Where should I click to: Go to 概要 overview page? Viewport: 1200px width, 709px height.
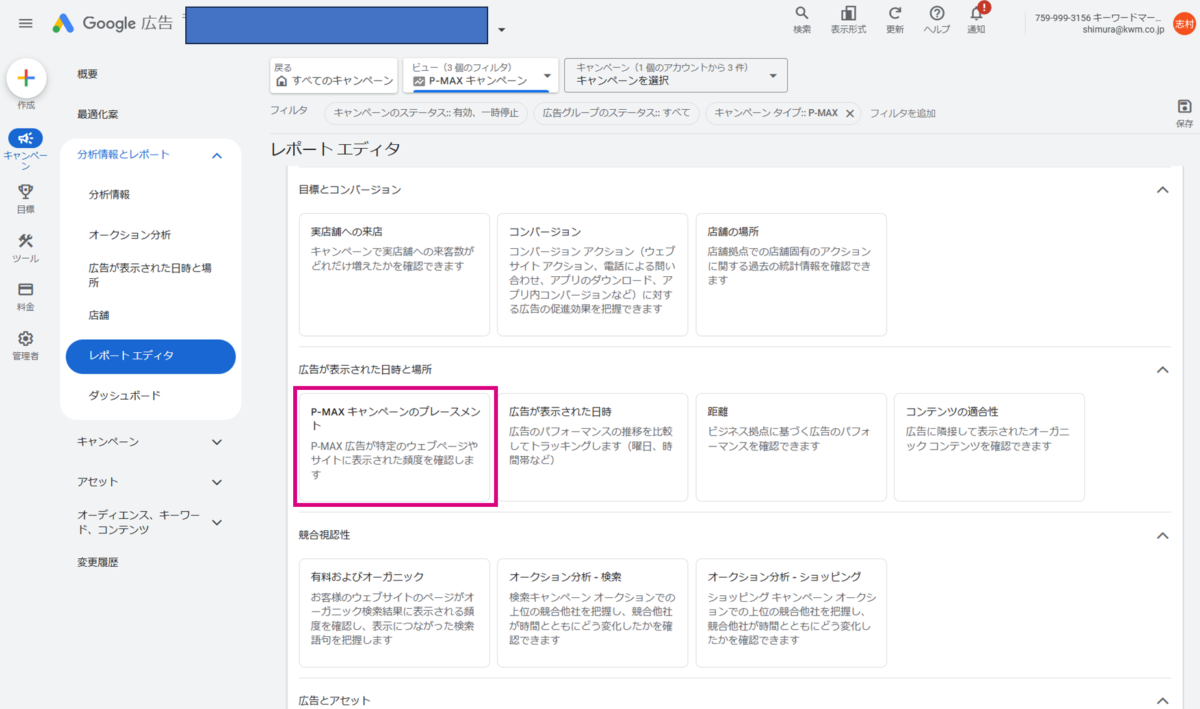87,74
